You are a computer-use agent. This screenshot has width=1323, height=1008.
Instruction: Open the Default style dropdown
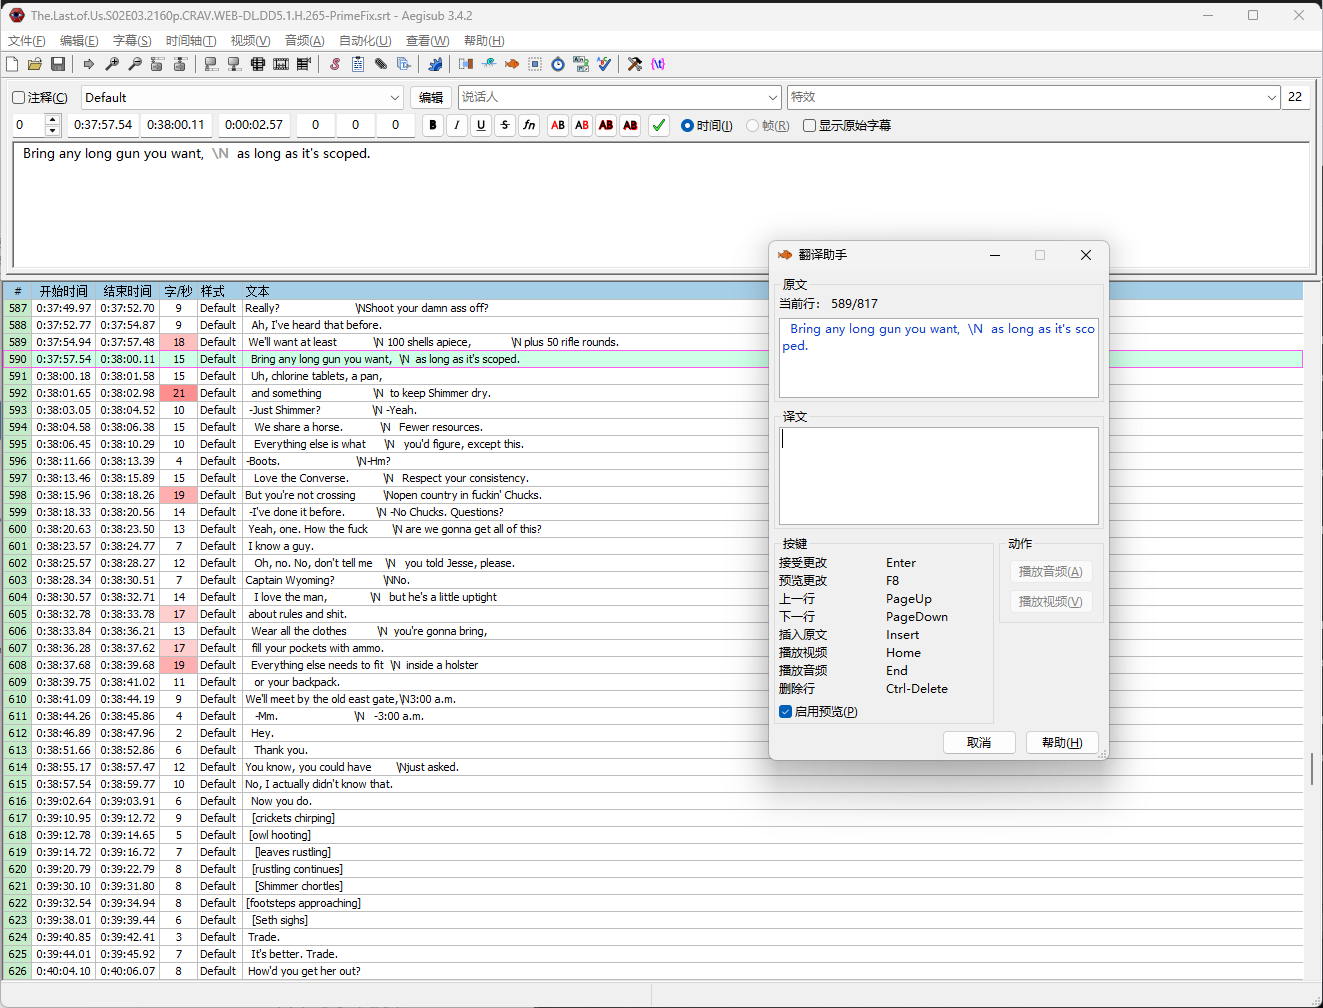click(242, 97)
